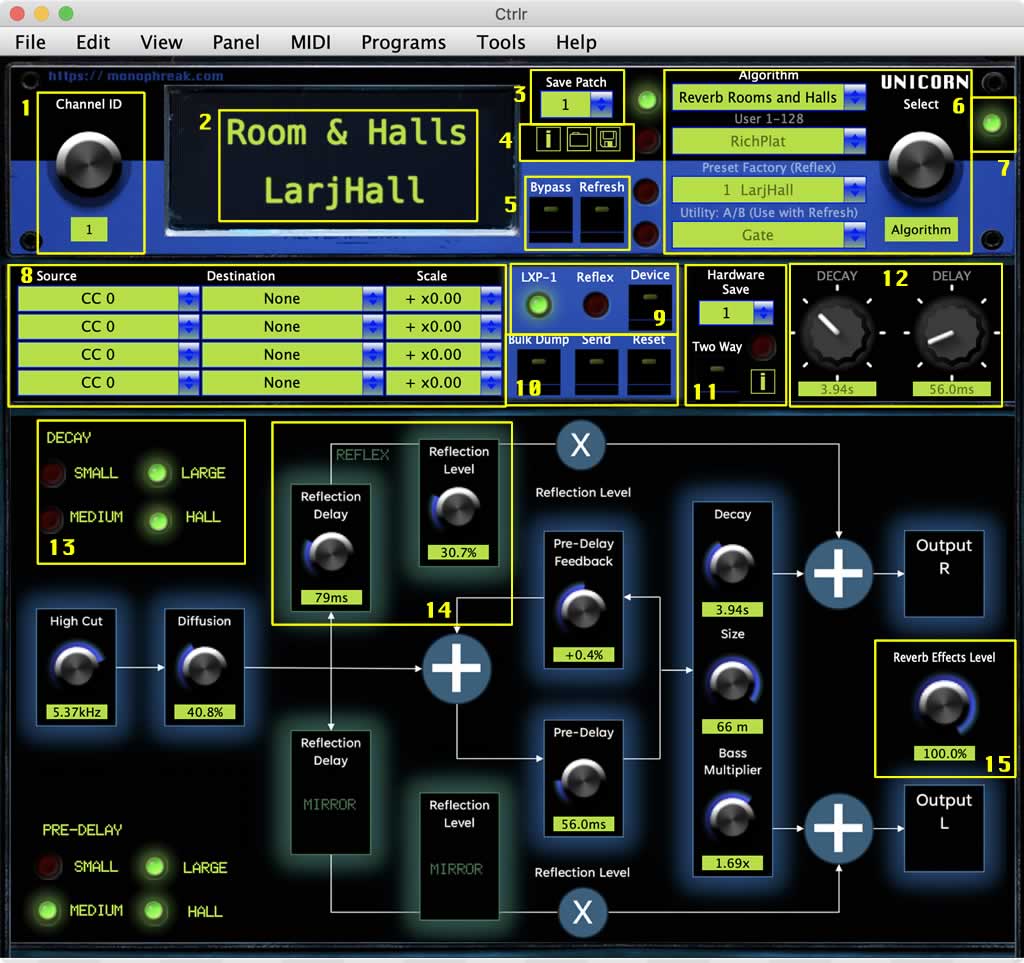
Task: Save patch with the floppy disk icon
Action: [x=608, y=140]
